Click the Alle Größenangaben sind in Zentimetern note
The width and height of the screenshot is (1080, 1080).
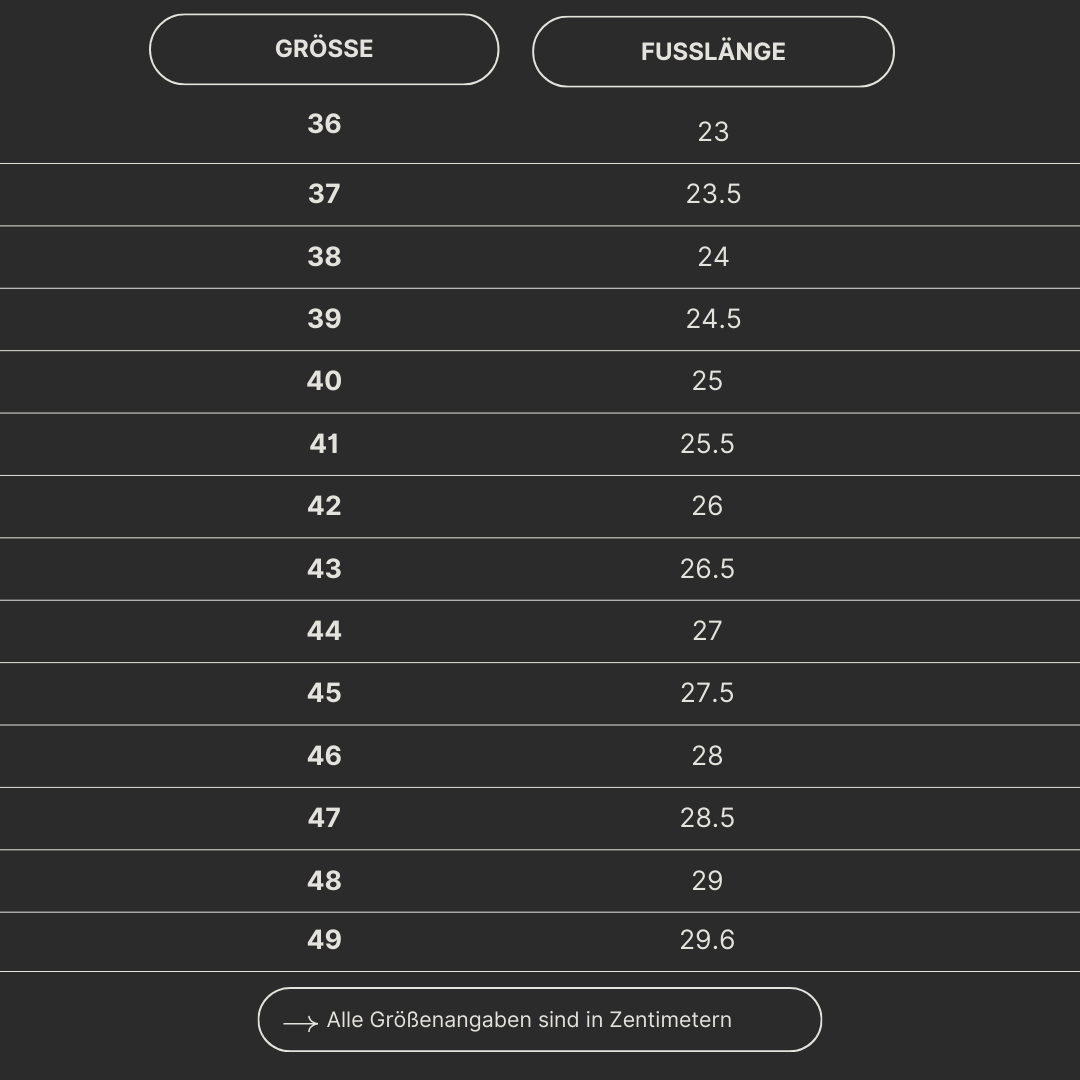(529, 1020)
